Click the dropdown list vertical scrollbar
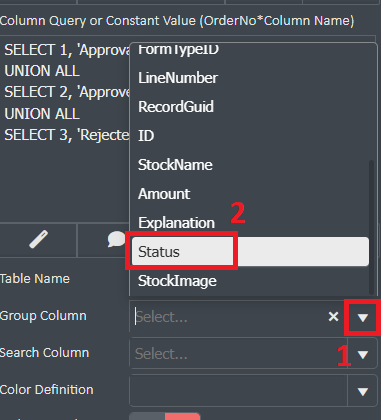 click(371, 227)
